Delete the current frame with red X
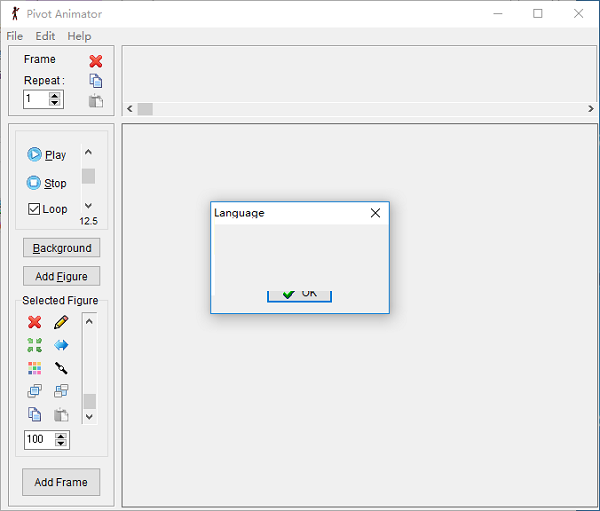The image size is (600, 511). point(96,61)
